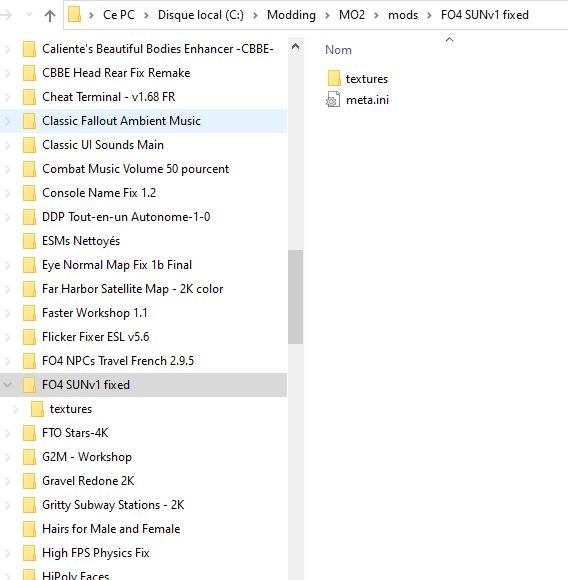
Task: Click the address bar folder icon
Action: [x=74, y=15]
